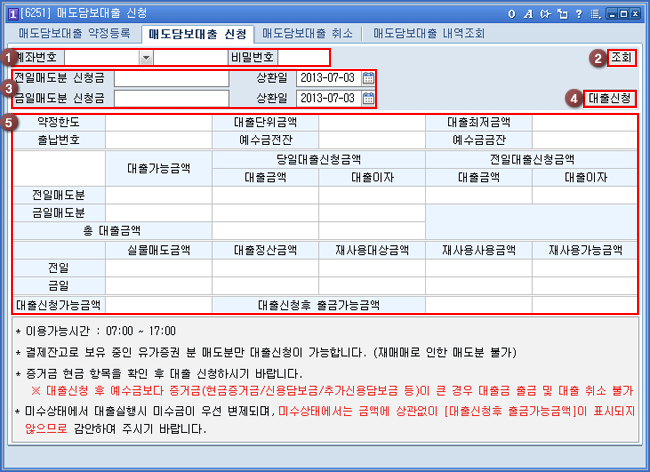Open calendar for 금일매도분 상환일 date
The height and width of the screenshot is (472, 650).
pos(368,97)
